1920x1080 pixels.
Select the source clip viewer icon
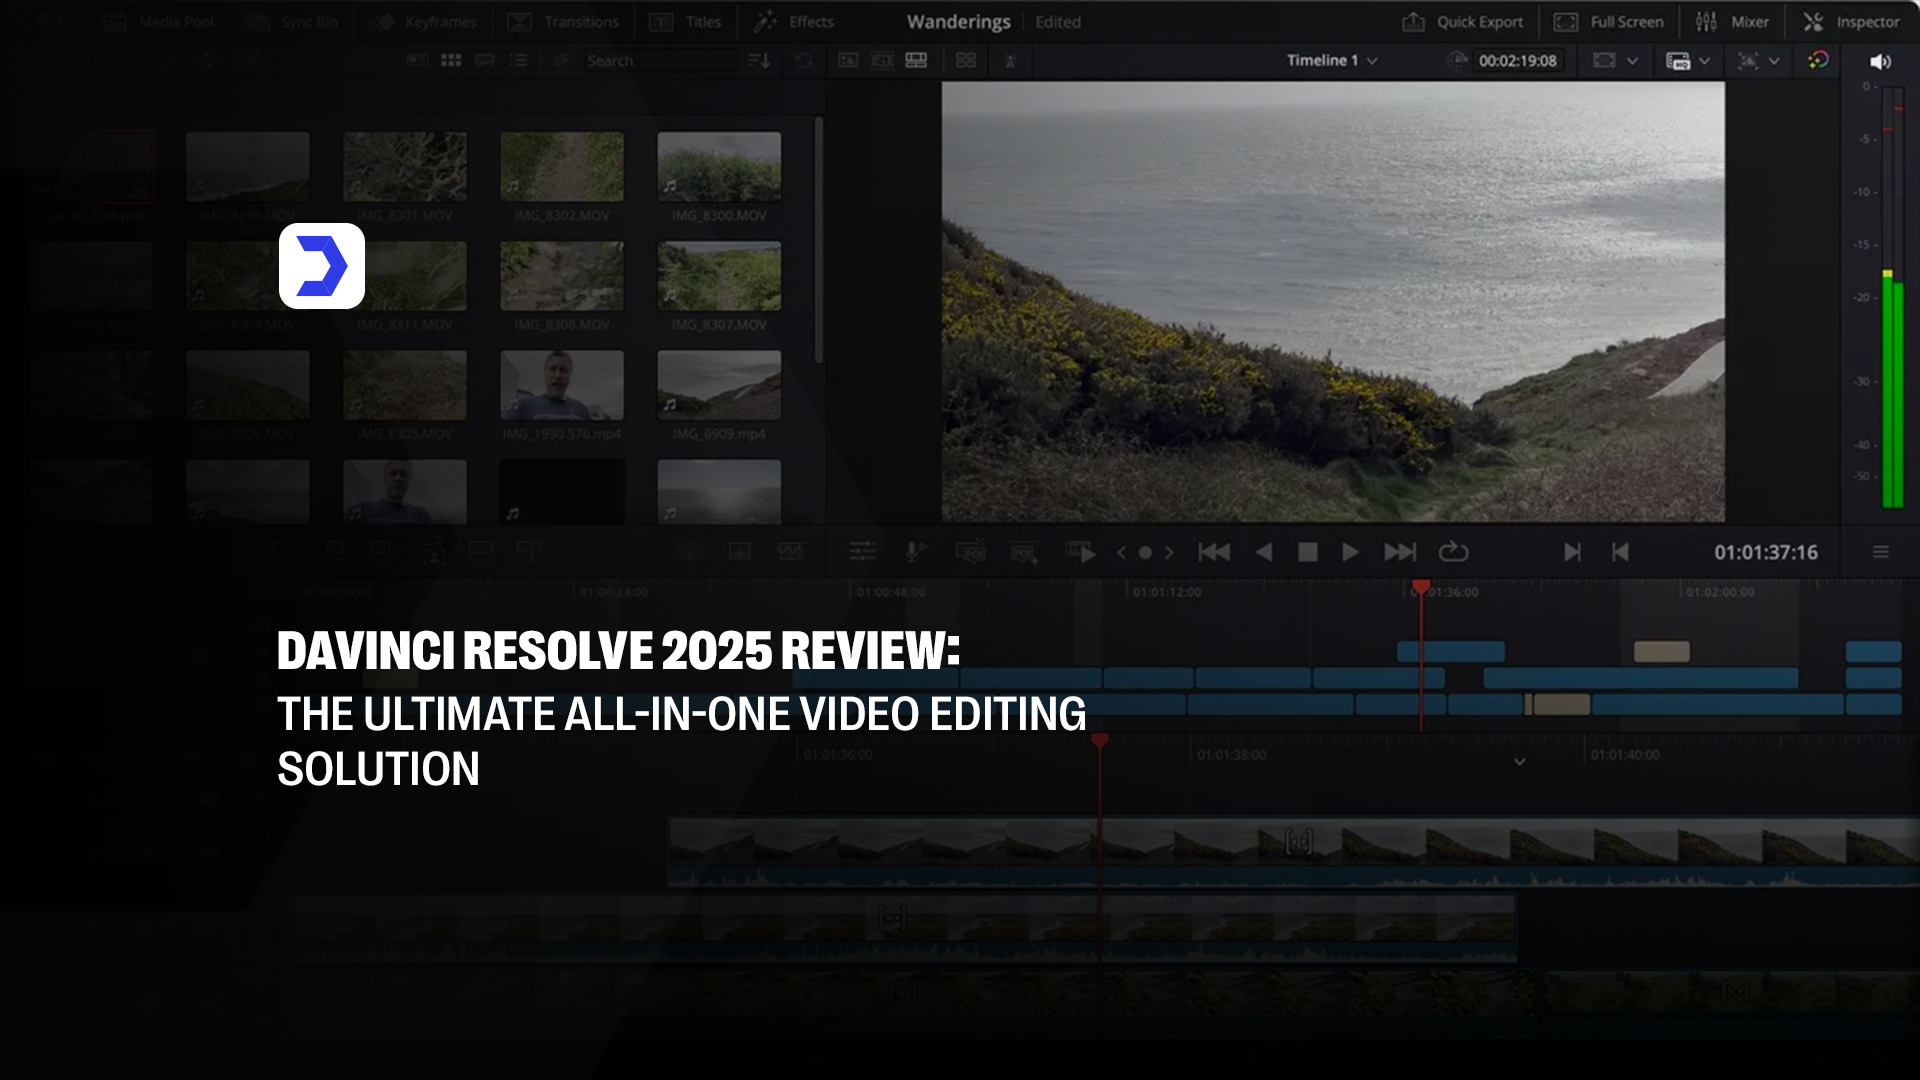tap(848, 61)
